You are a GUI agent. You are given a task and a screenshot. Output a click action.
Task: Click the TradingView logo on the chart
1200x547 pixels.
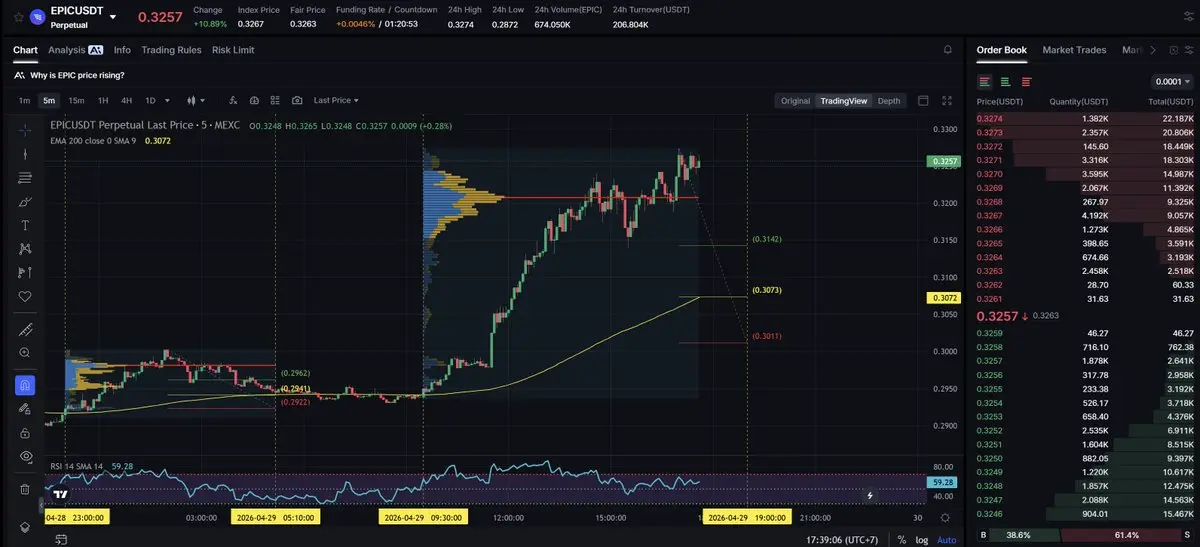pyautogui.click(x=61, y=493)
